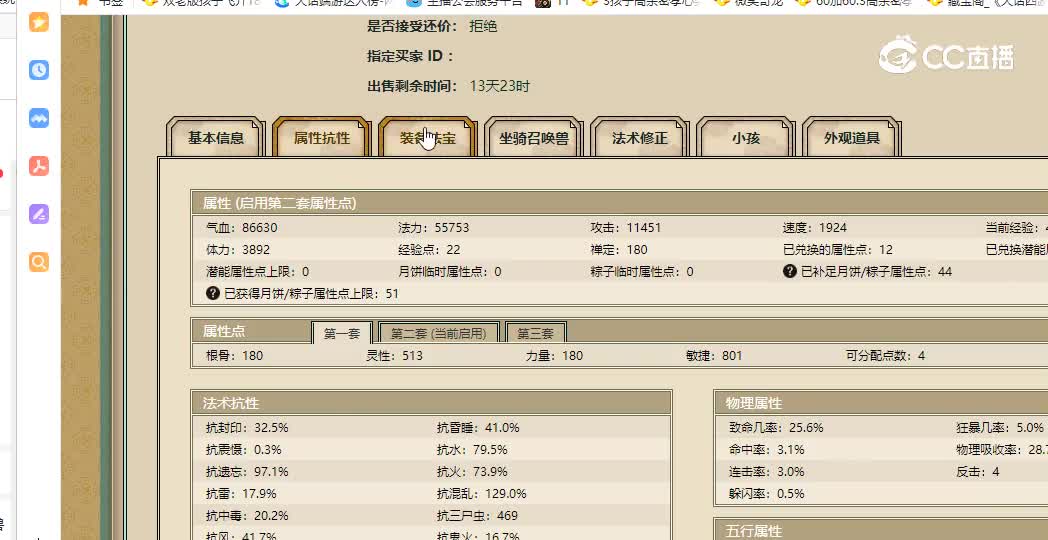The height and width of the screenshot is (540, 1048).
Task: Click the blue wave sidebar icon
Action: [39, 118]
